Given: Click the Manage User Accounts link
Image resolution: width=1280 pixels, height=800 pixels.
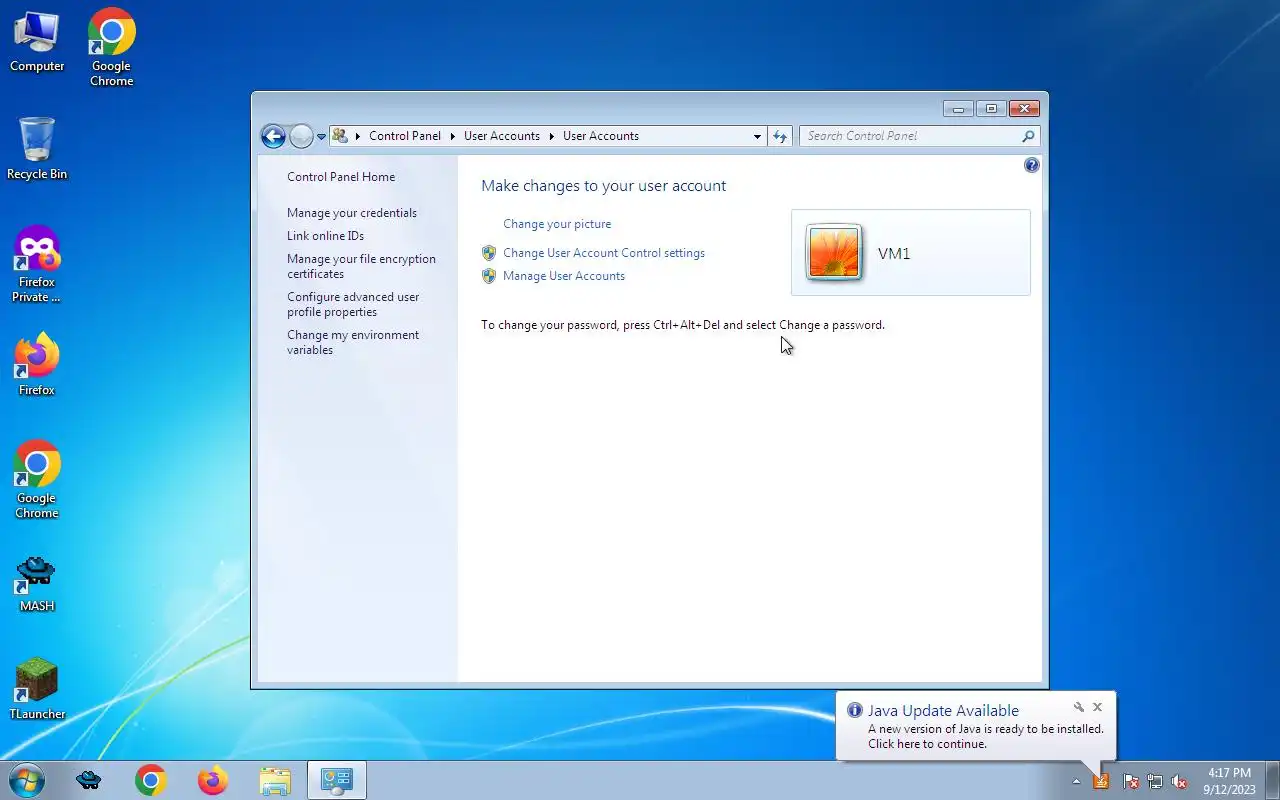Looking at the screenshot, I should click(x=564, y=276).
